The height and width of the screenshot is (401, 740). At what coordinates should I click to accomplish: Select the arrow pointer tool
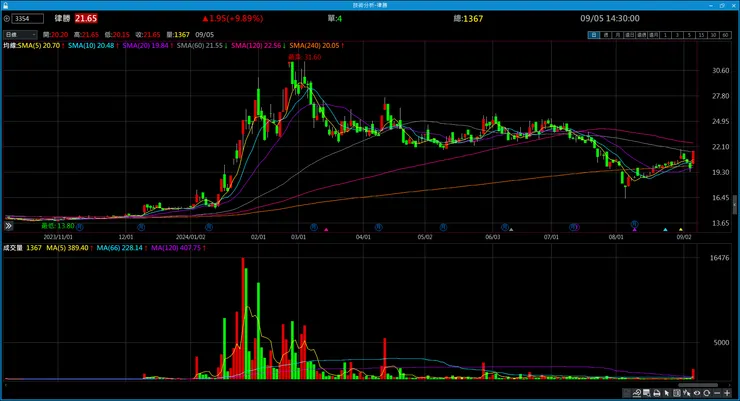[x=667, y=393]
